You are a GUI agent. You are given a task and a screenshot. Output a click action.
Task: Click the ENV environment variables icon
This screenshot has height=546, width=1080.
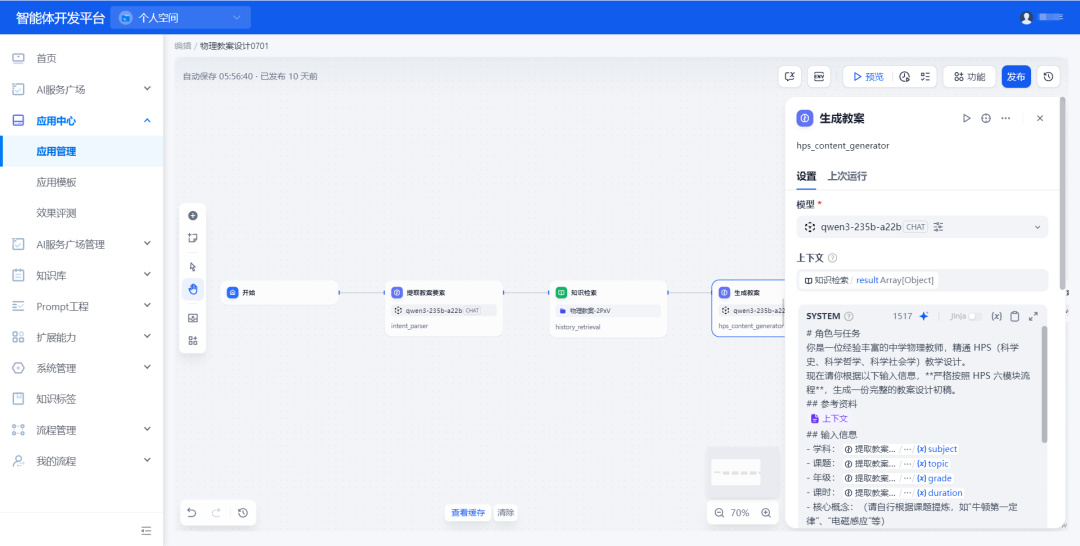click(819, 76)
